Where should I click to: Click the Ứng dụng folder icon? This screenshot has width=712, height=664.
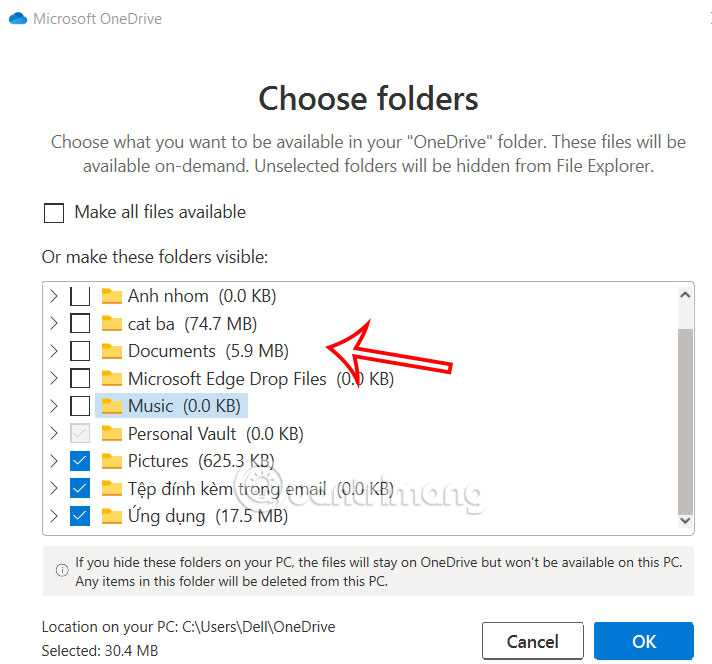coord(111,516)
